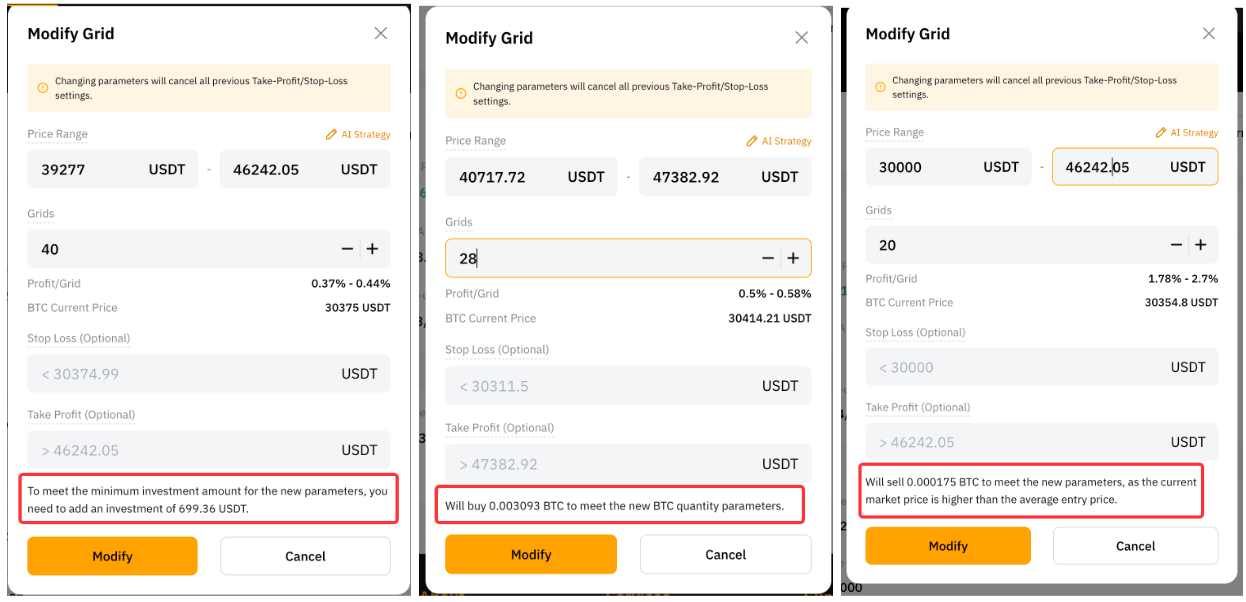Screen dimensions: 1246x602
Task: Increase grid count in the 28-grids field
Action: tap(793, 258)
